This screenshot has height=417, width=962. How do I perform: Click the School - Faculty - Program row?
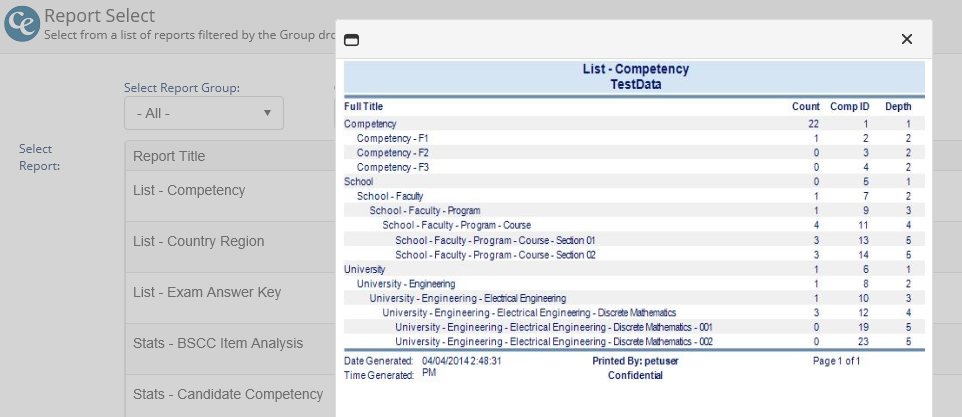(x=425, y=211)
